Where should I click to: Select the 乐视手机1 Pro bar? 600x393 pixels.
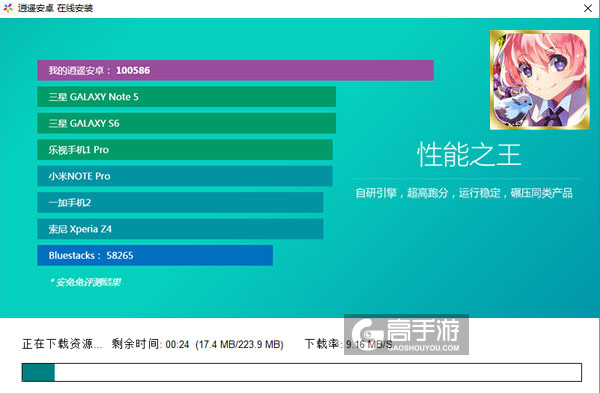pos(185,150)
